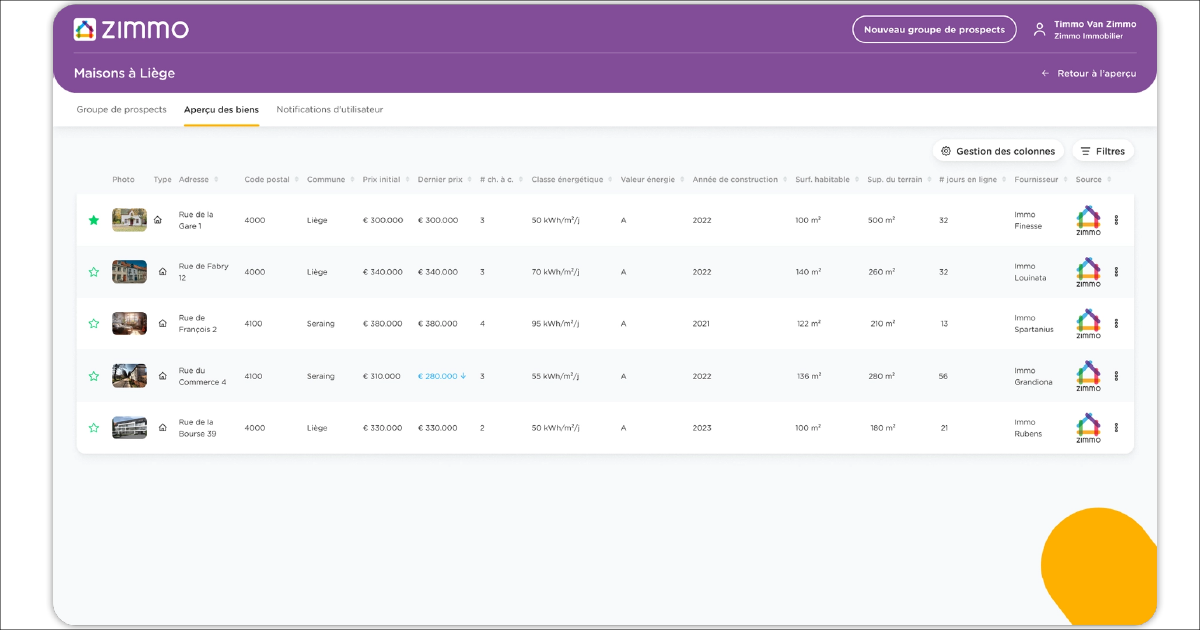Open the photo thumbnail for Rue du Commerce 4
This screenshot has width=1200, height=630.
point(129,376)
